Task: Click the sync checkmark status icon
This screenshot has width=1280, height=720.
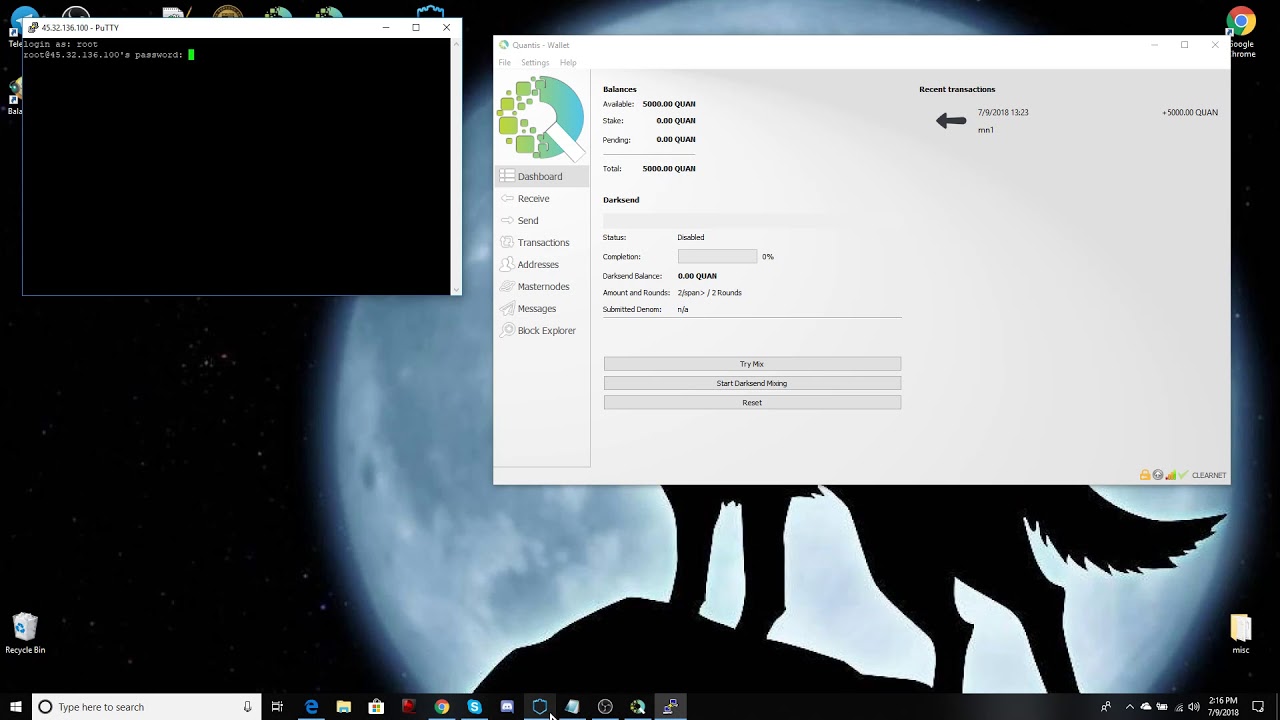Action: coord(1183,475)
